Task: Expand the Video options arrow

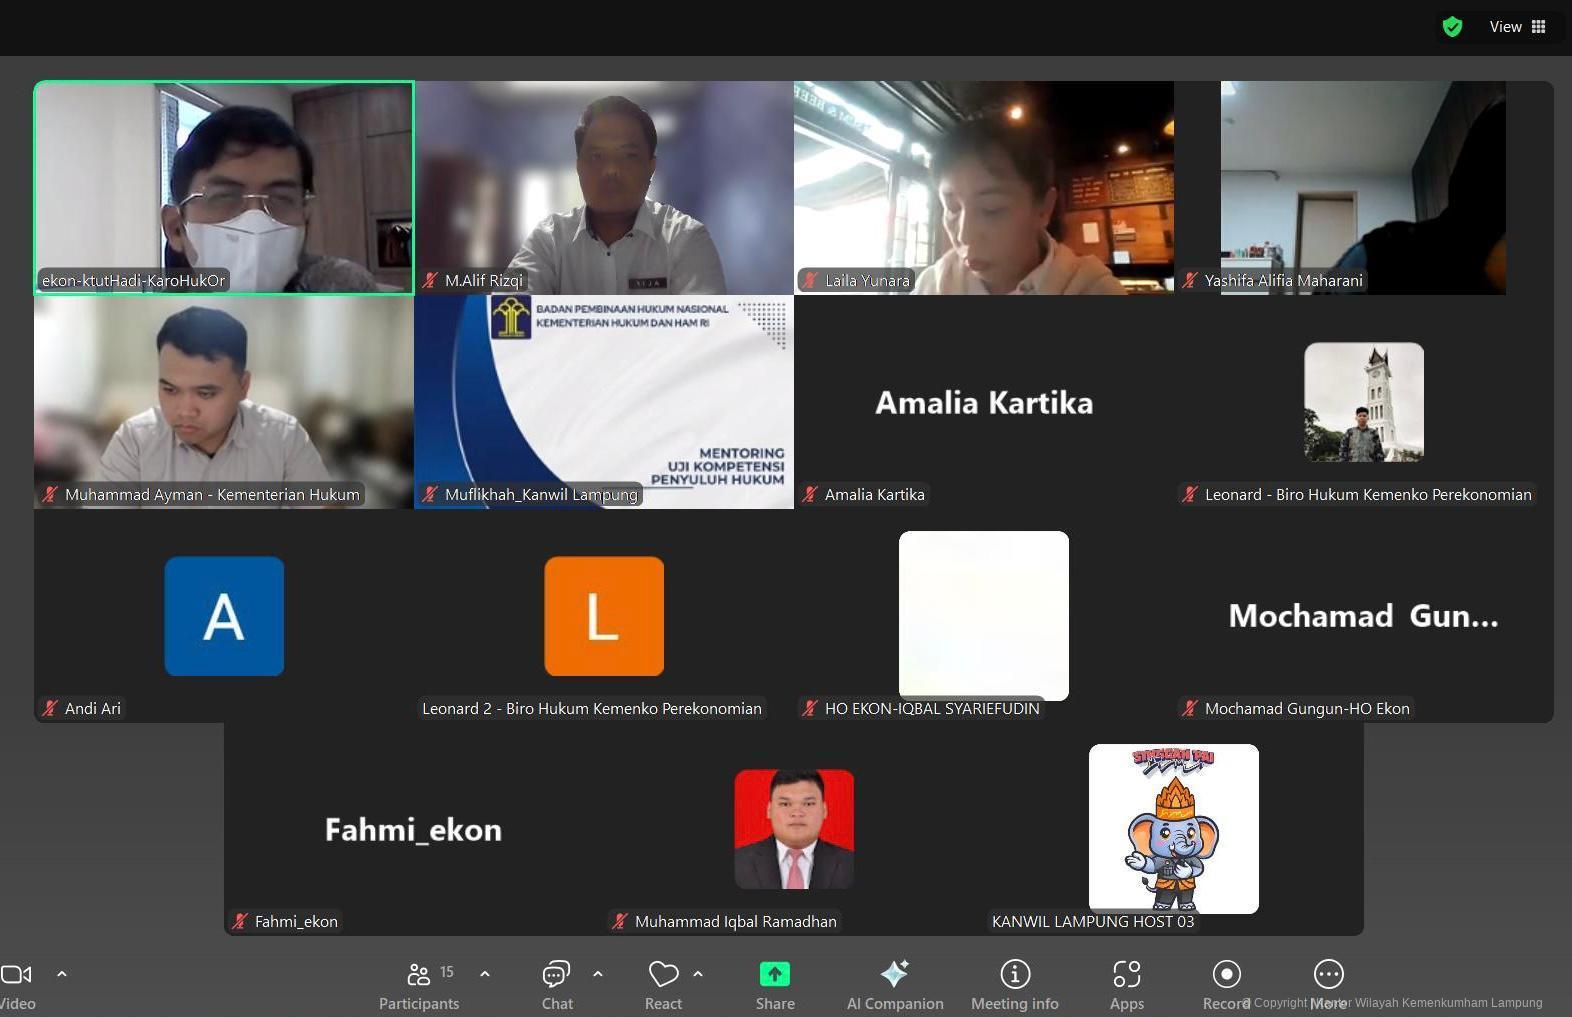Action: point(62,973)
